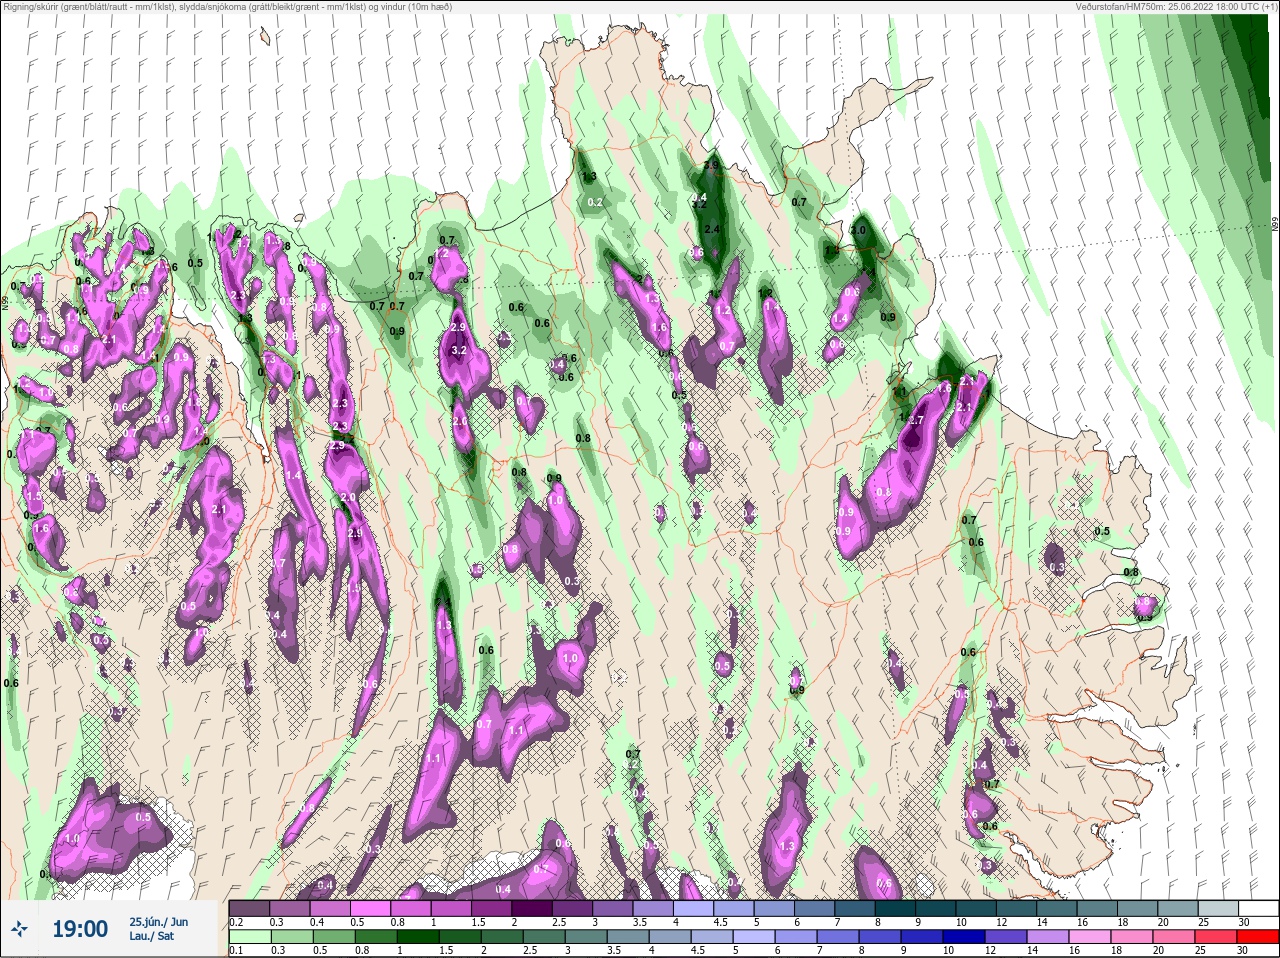This screenshot has width=1280, height=958.
Task: Click the '0.2' label starting the purple legend row
Action: coord(236,921)
